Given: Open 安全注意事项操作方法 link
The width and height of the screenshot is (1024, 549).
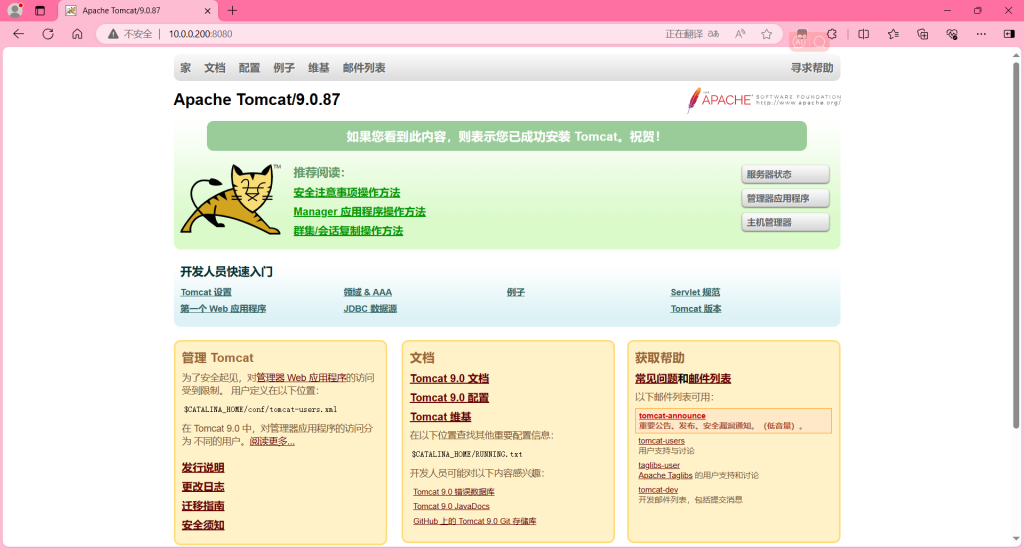Looking at the screenshot, I should point(347,193).
